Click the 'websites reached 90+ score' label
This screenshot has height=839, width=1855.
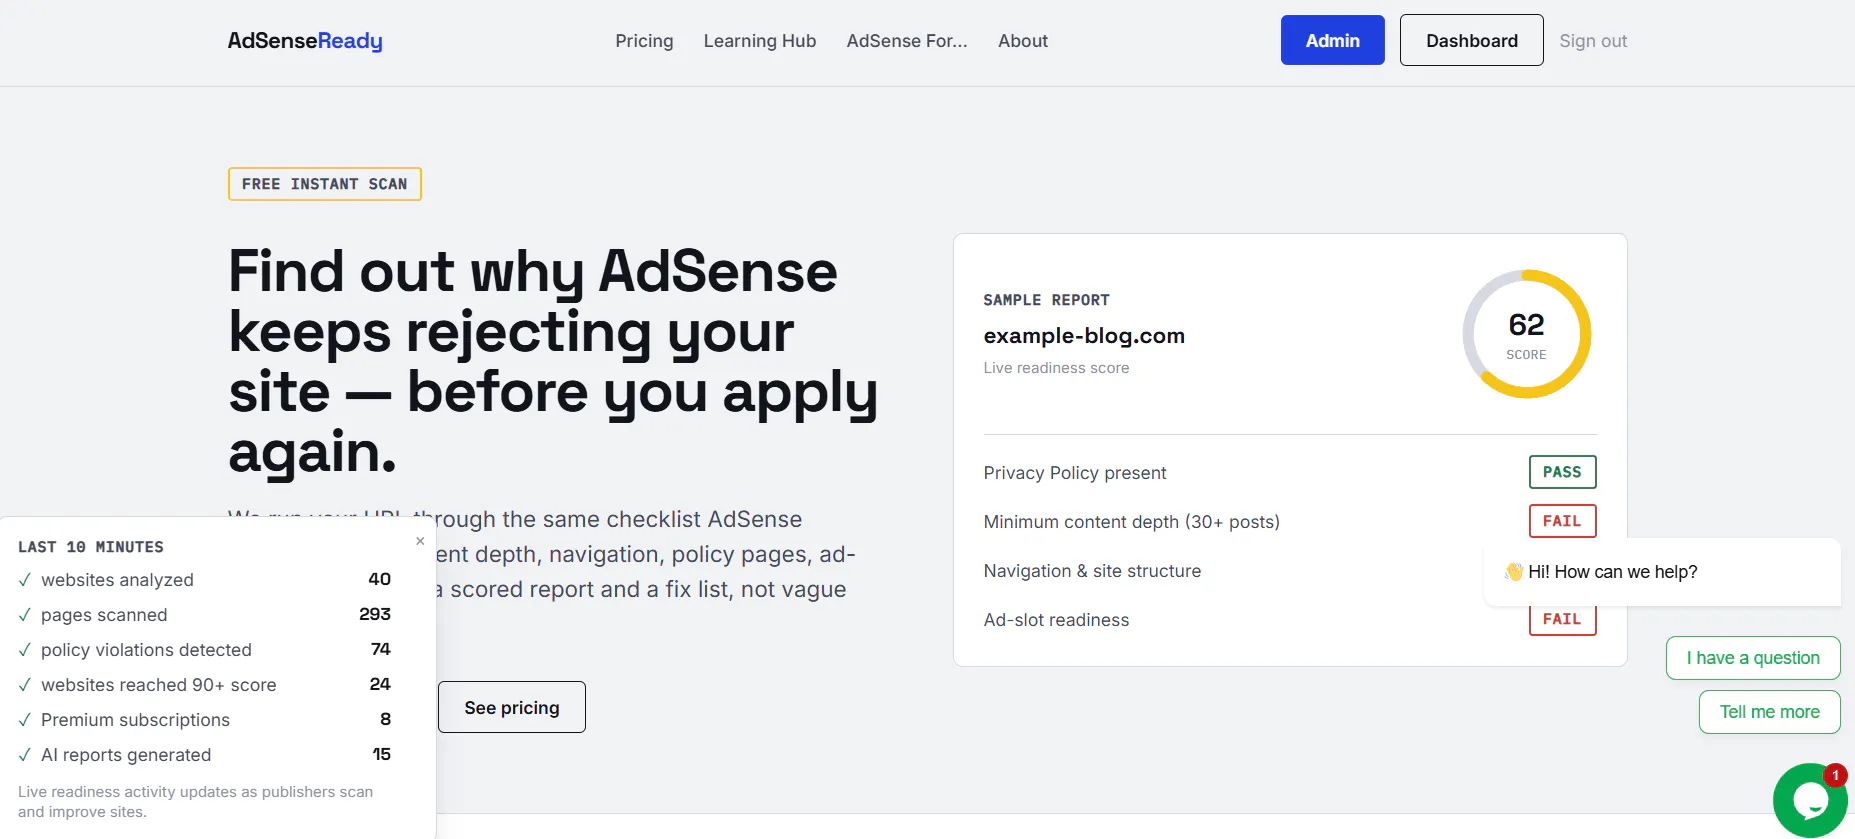click(x=158, y=685)
